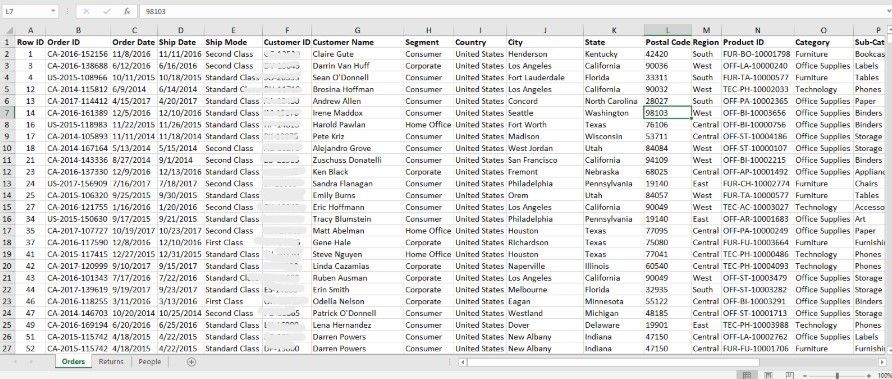Viewport: 892px width, 379px height.
Task: Click the Select All corner triangle
Action: (7, 30)
